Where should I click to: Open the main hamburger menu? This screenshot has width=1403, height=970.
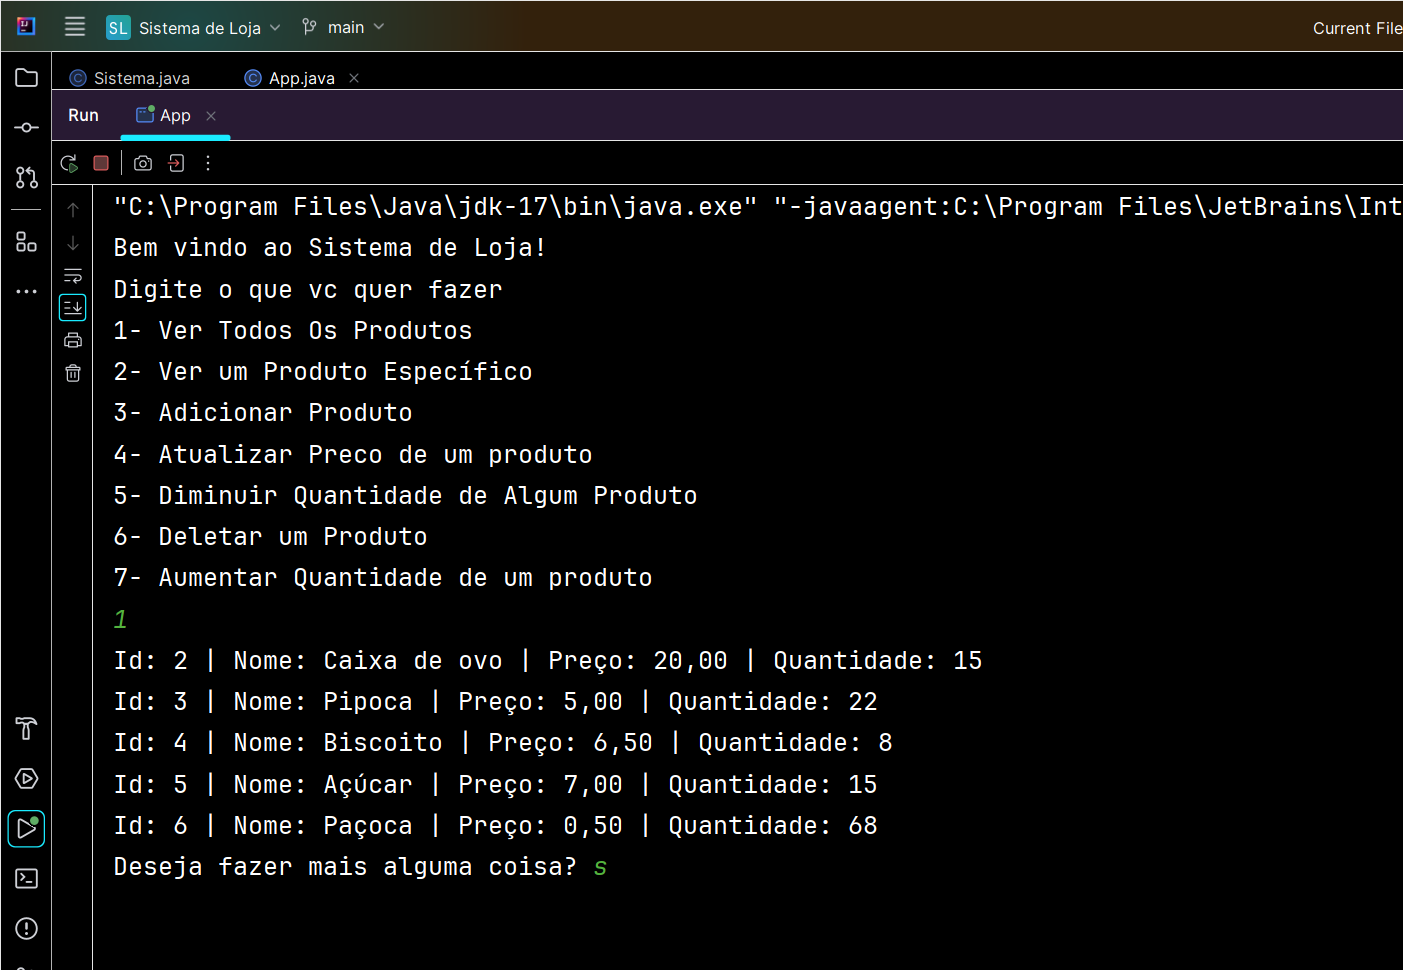click(75, 27)
